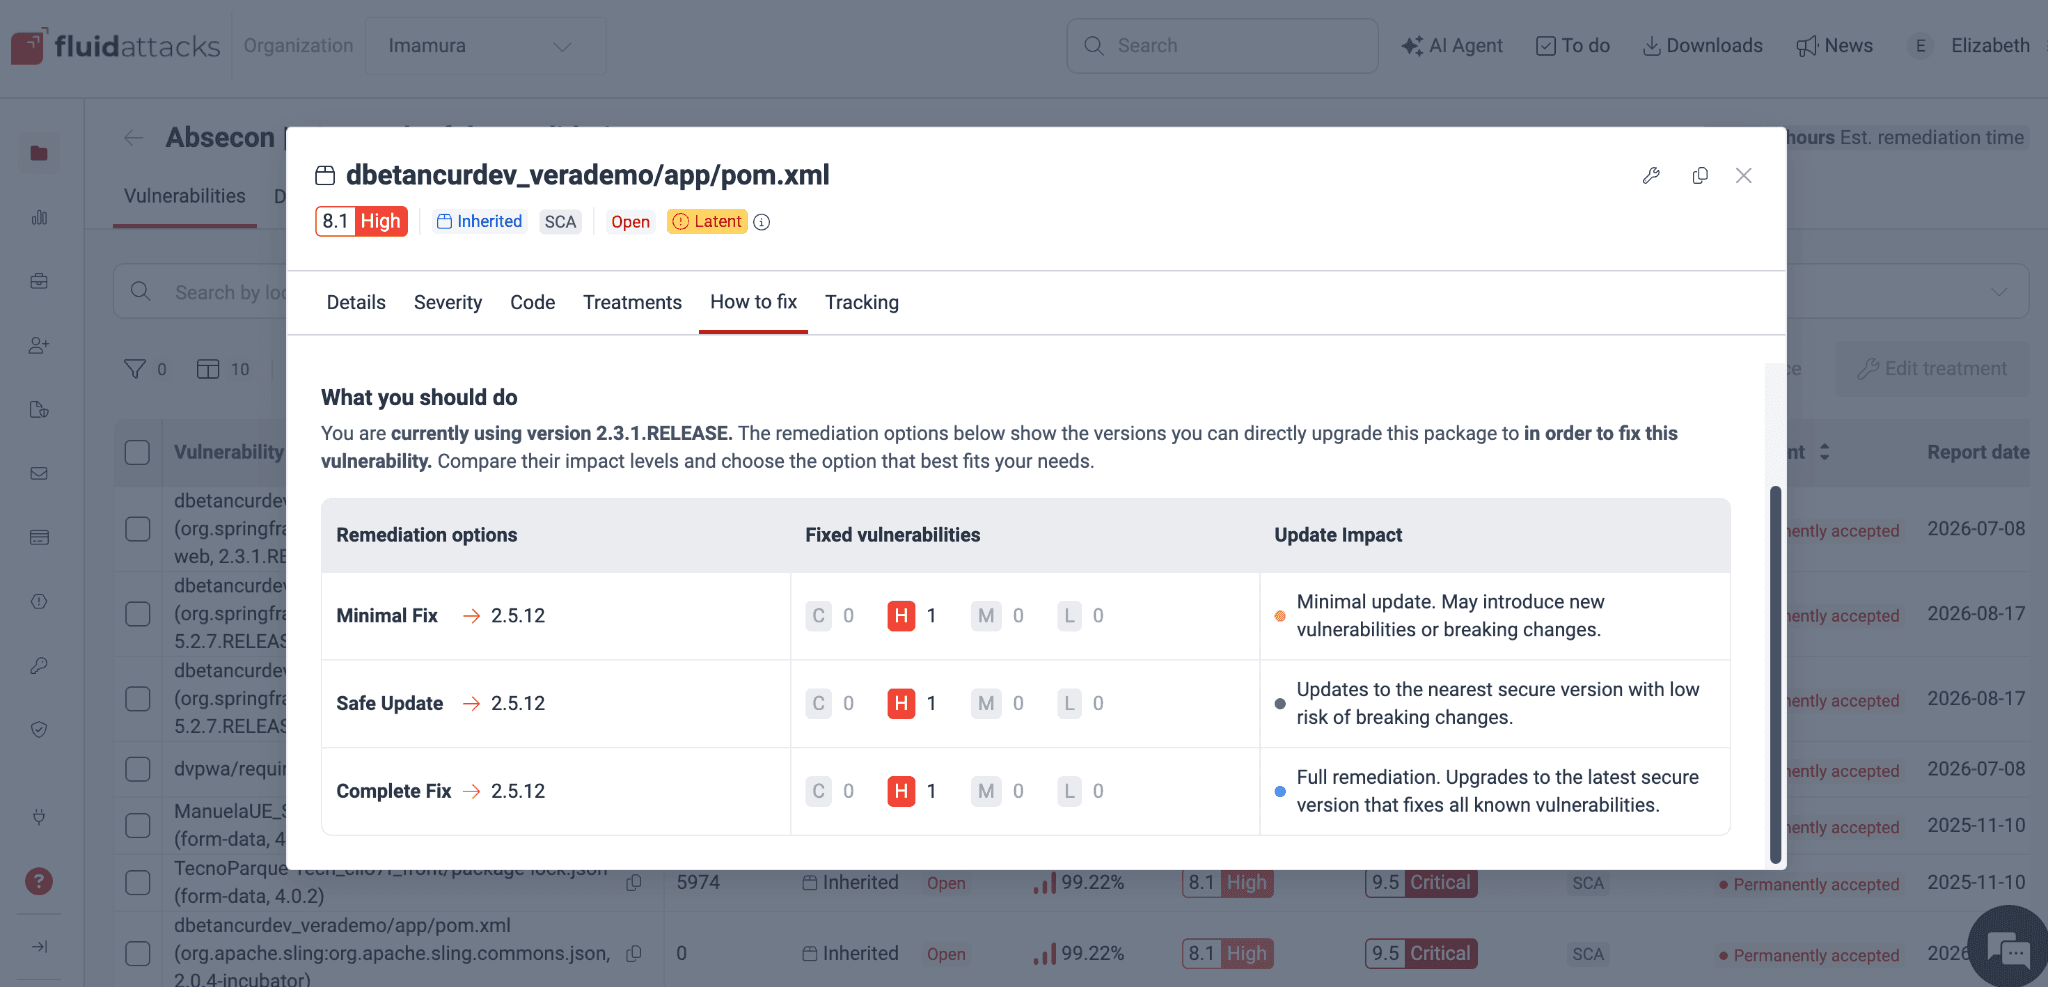Check the TecnoParque row checkbox
2048x987 pixels.
(137, 882)
